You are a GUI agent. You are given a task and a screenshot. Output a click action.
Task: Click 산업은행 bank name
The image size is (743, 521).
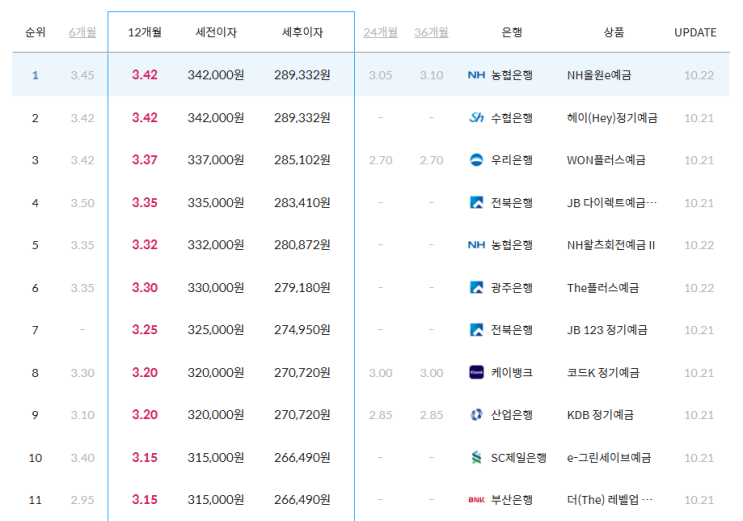(x=512, y=415)
